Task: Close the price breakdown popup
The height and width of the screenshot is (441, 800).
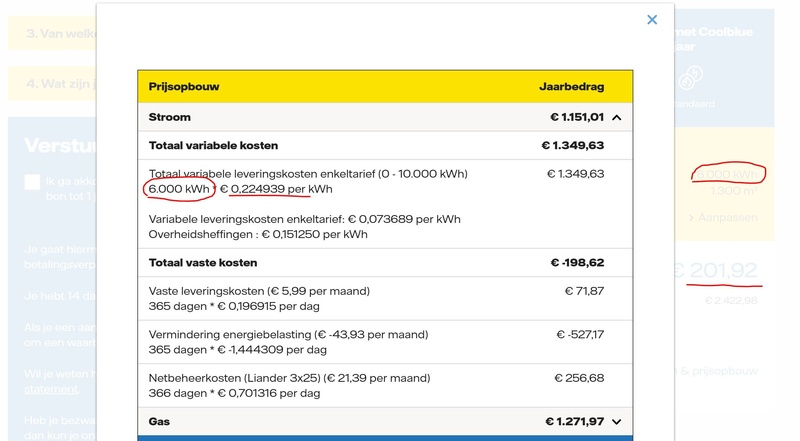Action: 652,19
